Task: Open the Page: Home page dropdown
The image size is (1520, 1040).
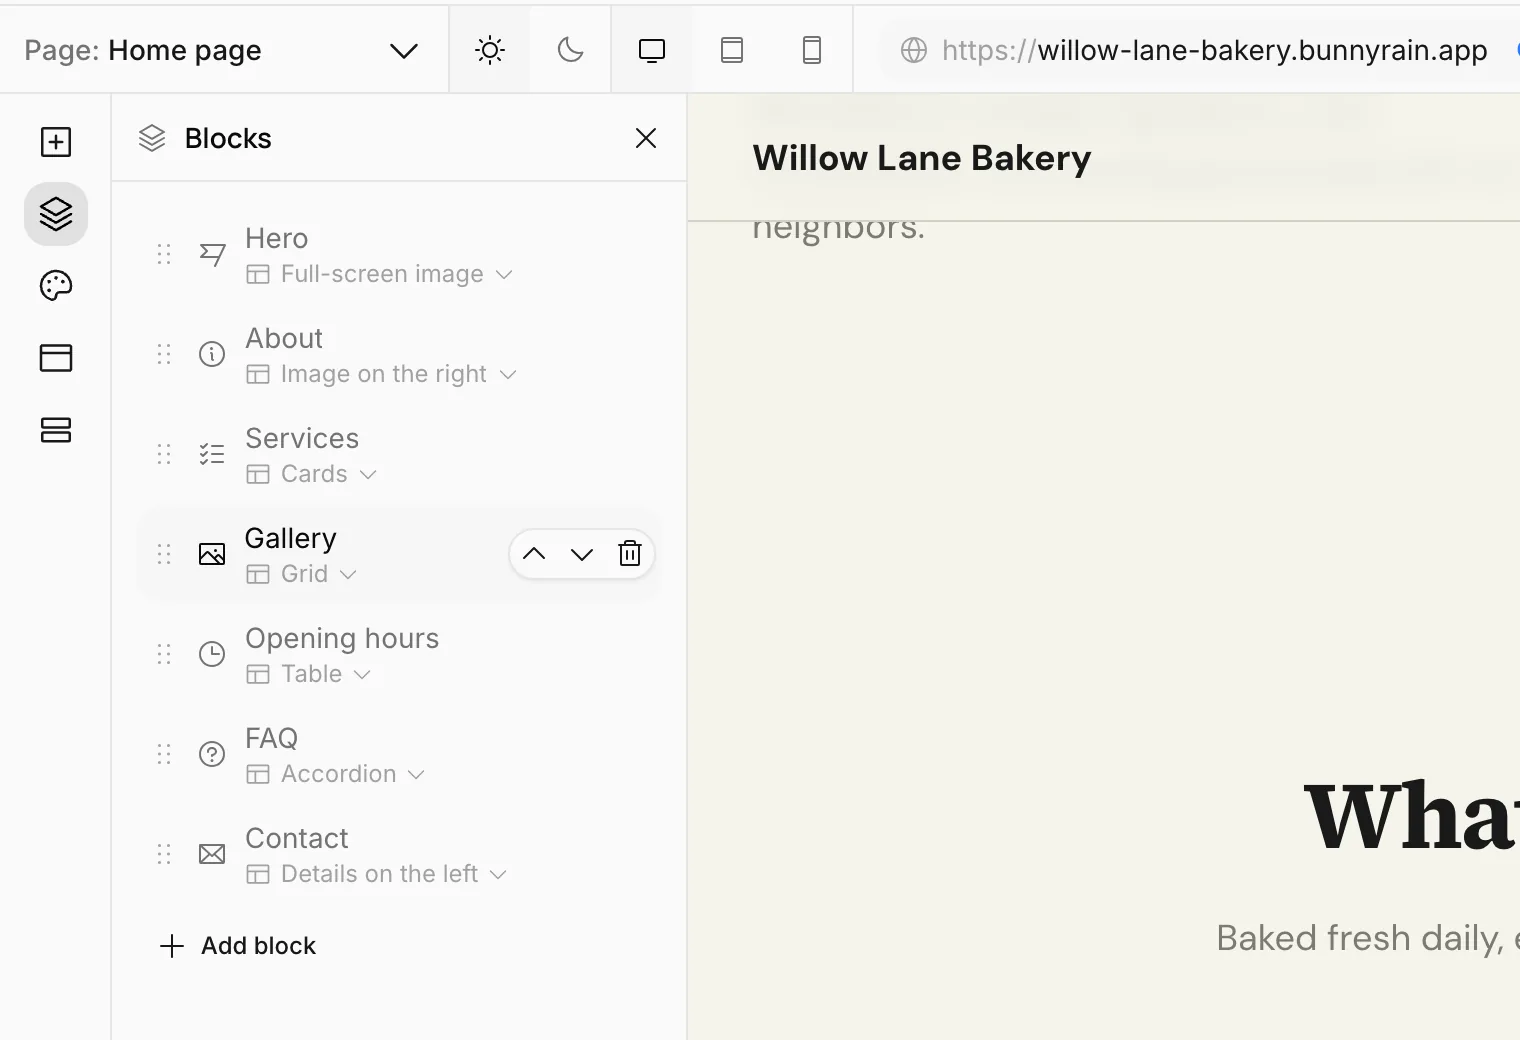Action: pyautogui.click(x=222, y=50)
